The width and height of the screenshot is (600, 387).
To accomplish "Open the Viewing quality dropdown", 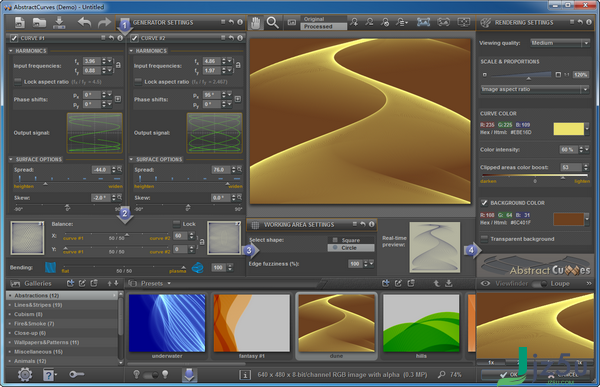I will pos(559,43).
